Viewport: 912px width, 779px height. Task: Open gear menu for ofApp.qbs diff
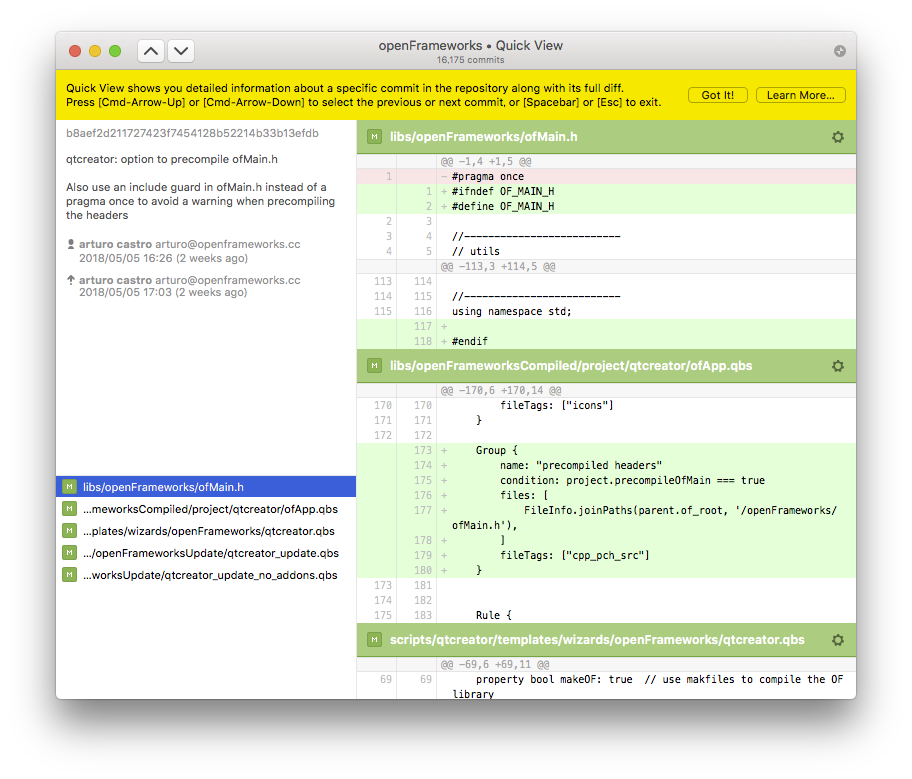point(838,366)
